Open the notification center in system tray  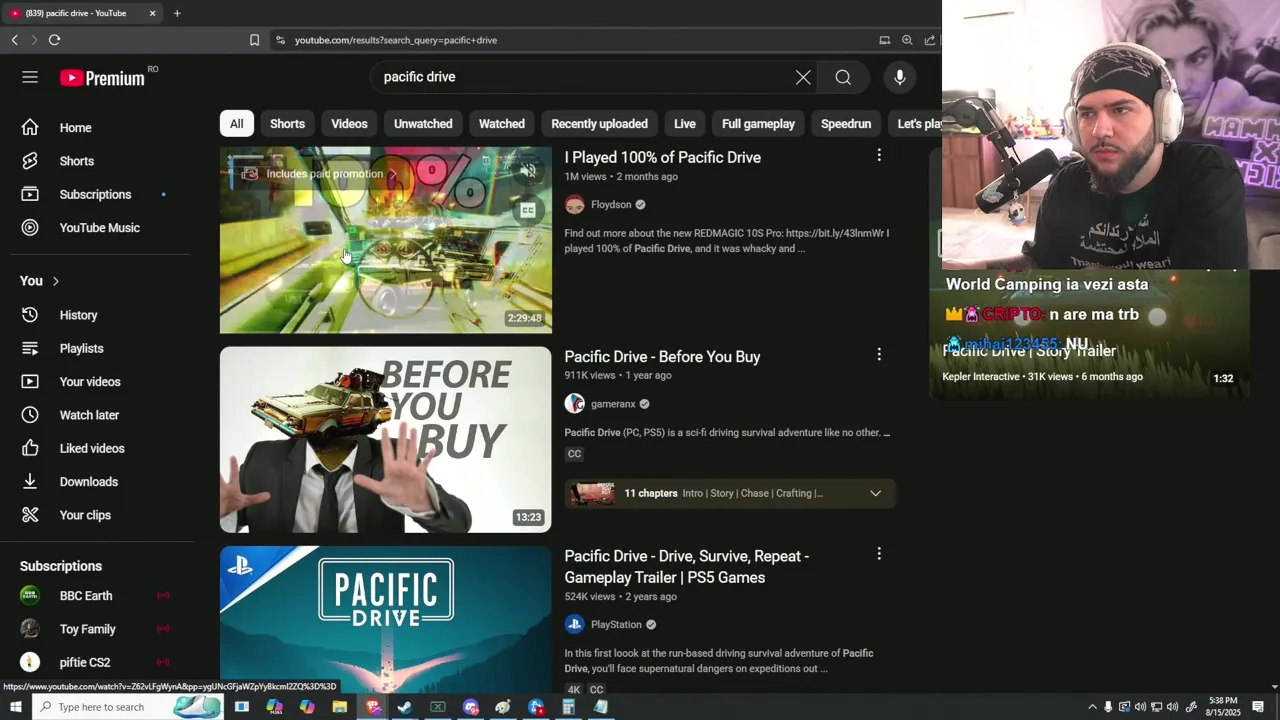1258,707
